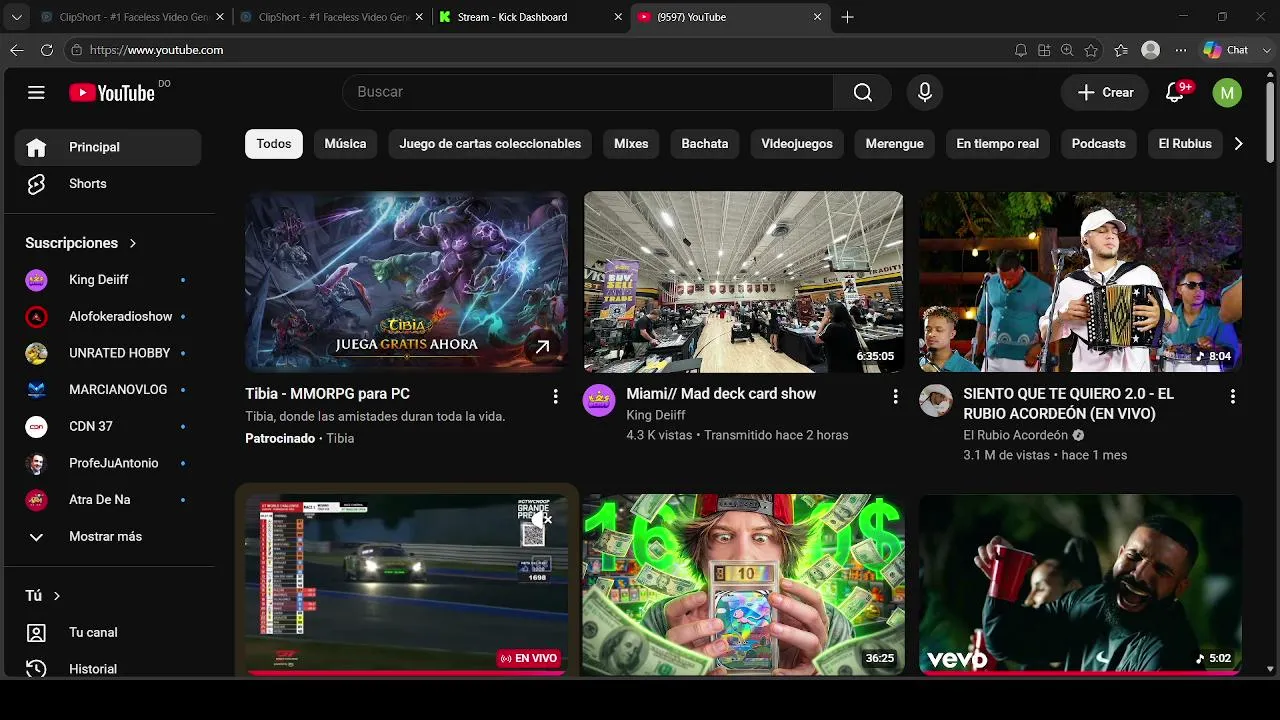Open the Tibia JUEGA GRATIS AHORA thumbnail
The height and width of the screenshot is (720, 1280).
[x=406, y=282]
